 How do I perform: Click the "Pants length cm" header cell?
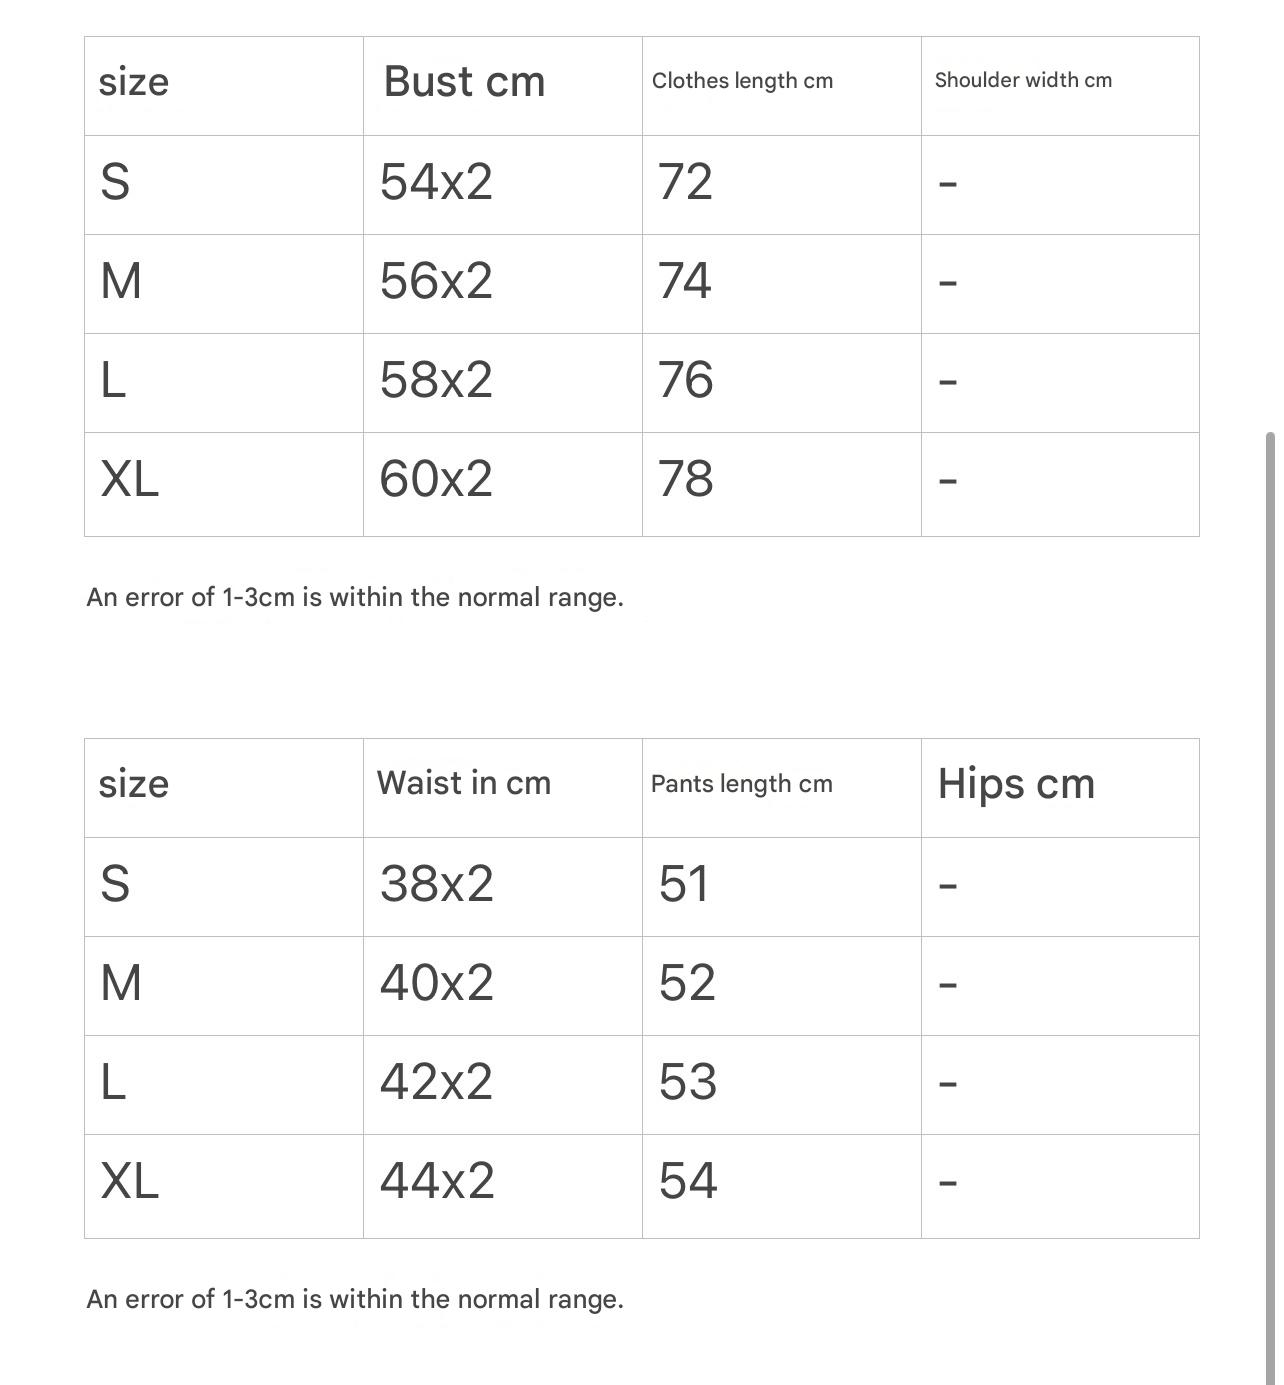coord(741,784)
